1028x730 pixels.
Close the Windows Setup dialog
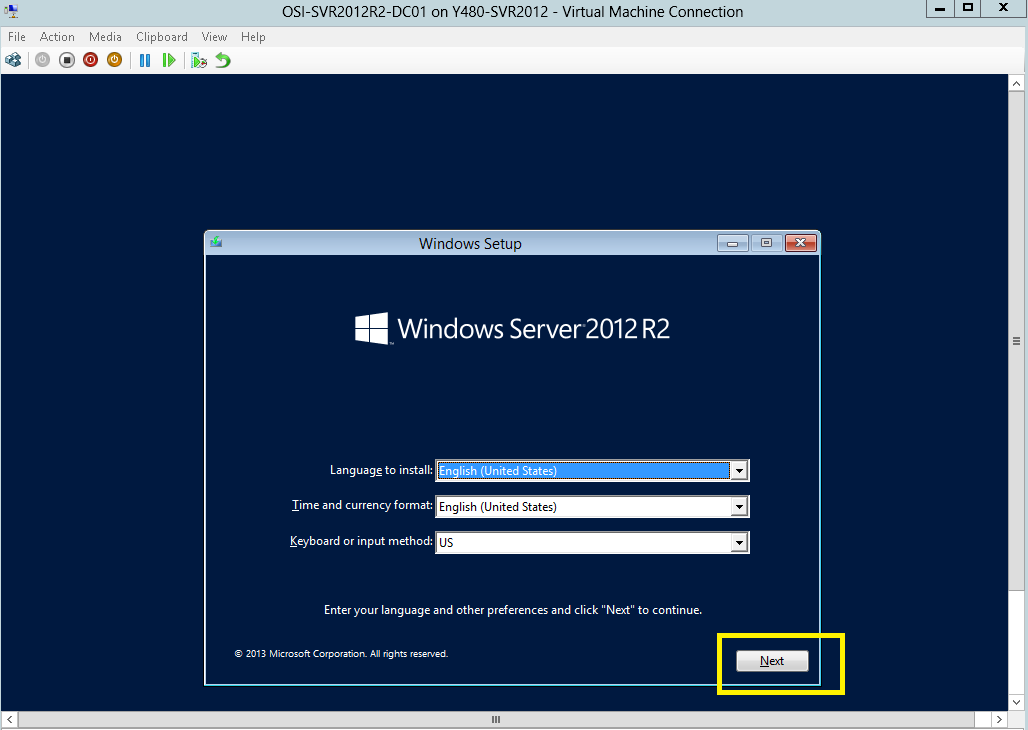coord(801,243)
